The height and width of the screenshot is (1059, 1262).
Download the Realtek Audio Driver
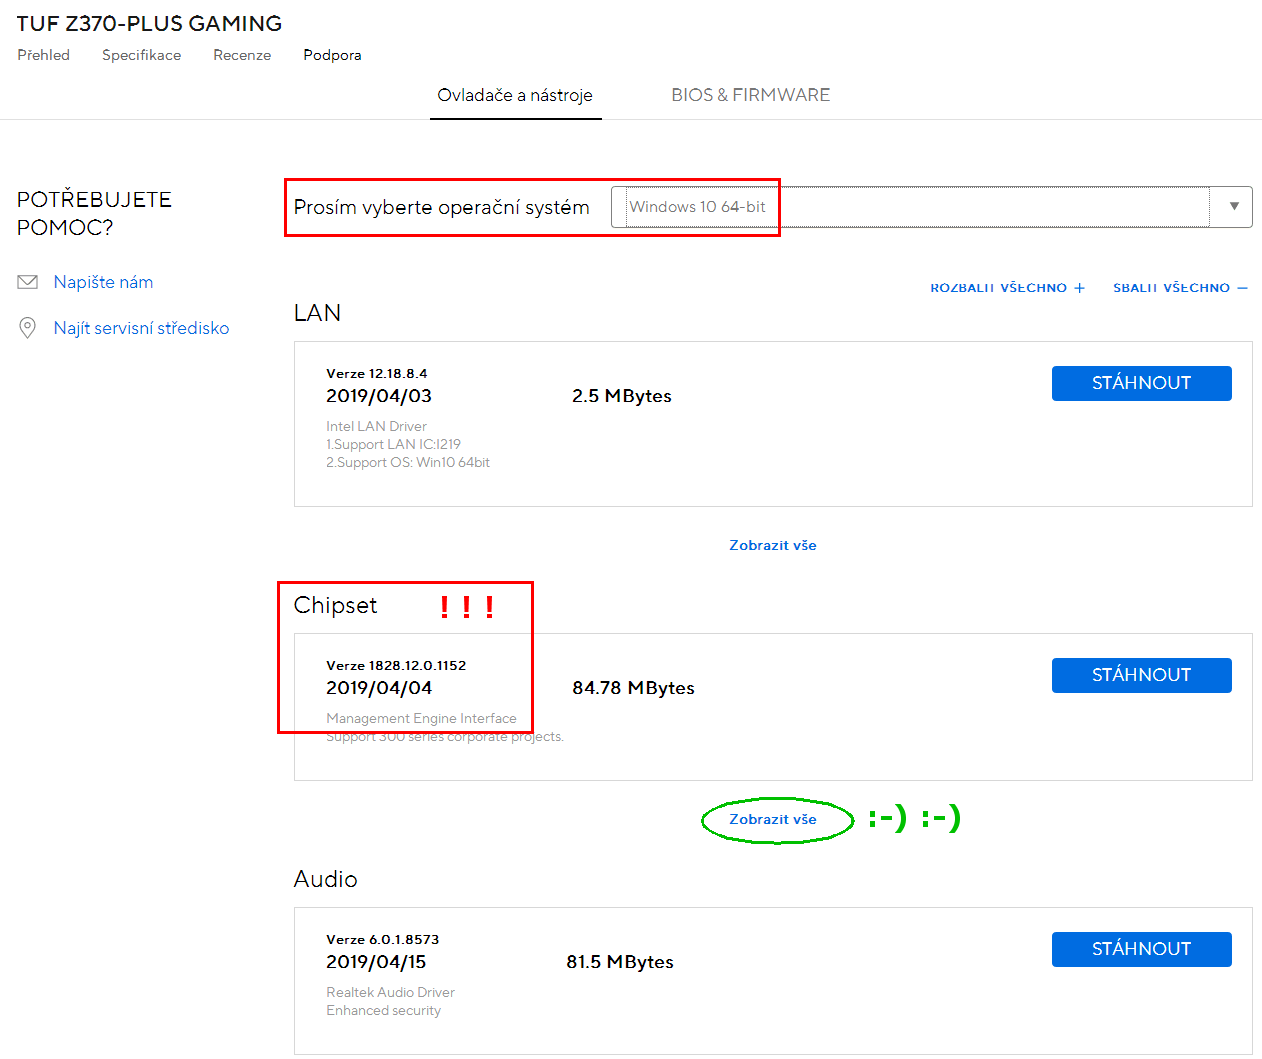1141,949
